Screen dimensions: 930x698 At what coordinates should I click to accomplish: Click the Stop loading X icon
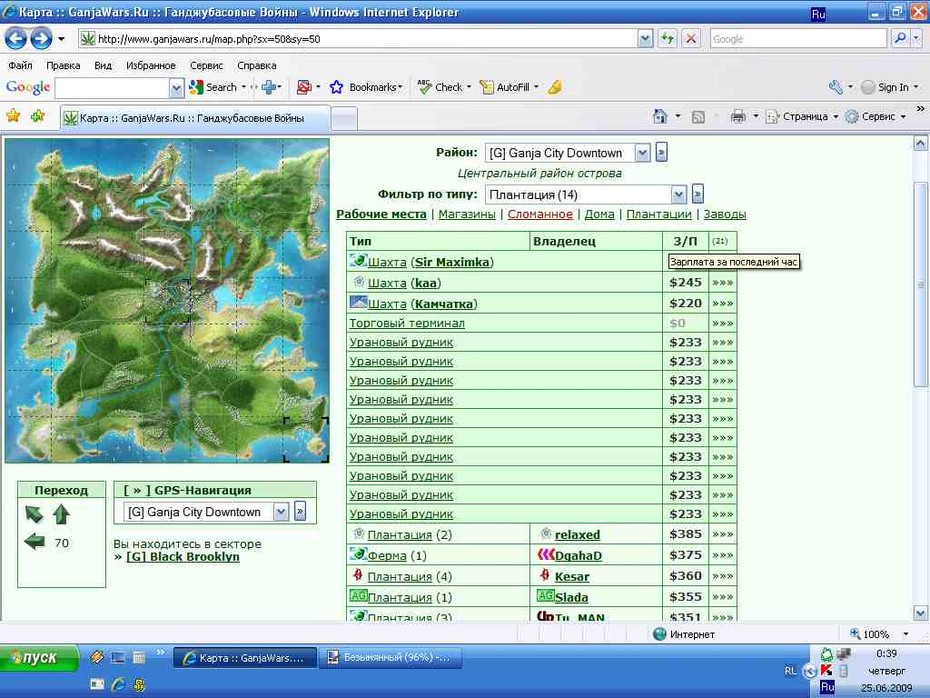click(x=691, y=39)
